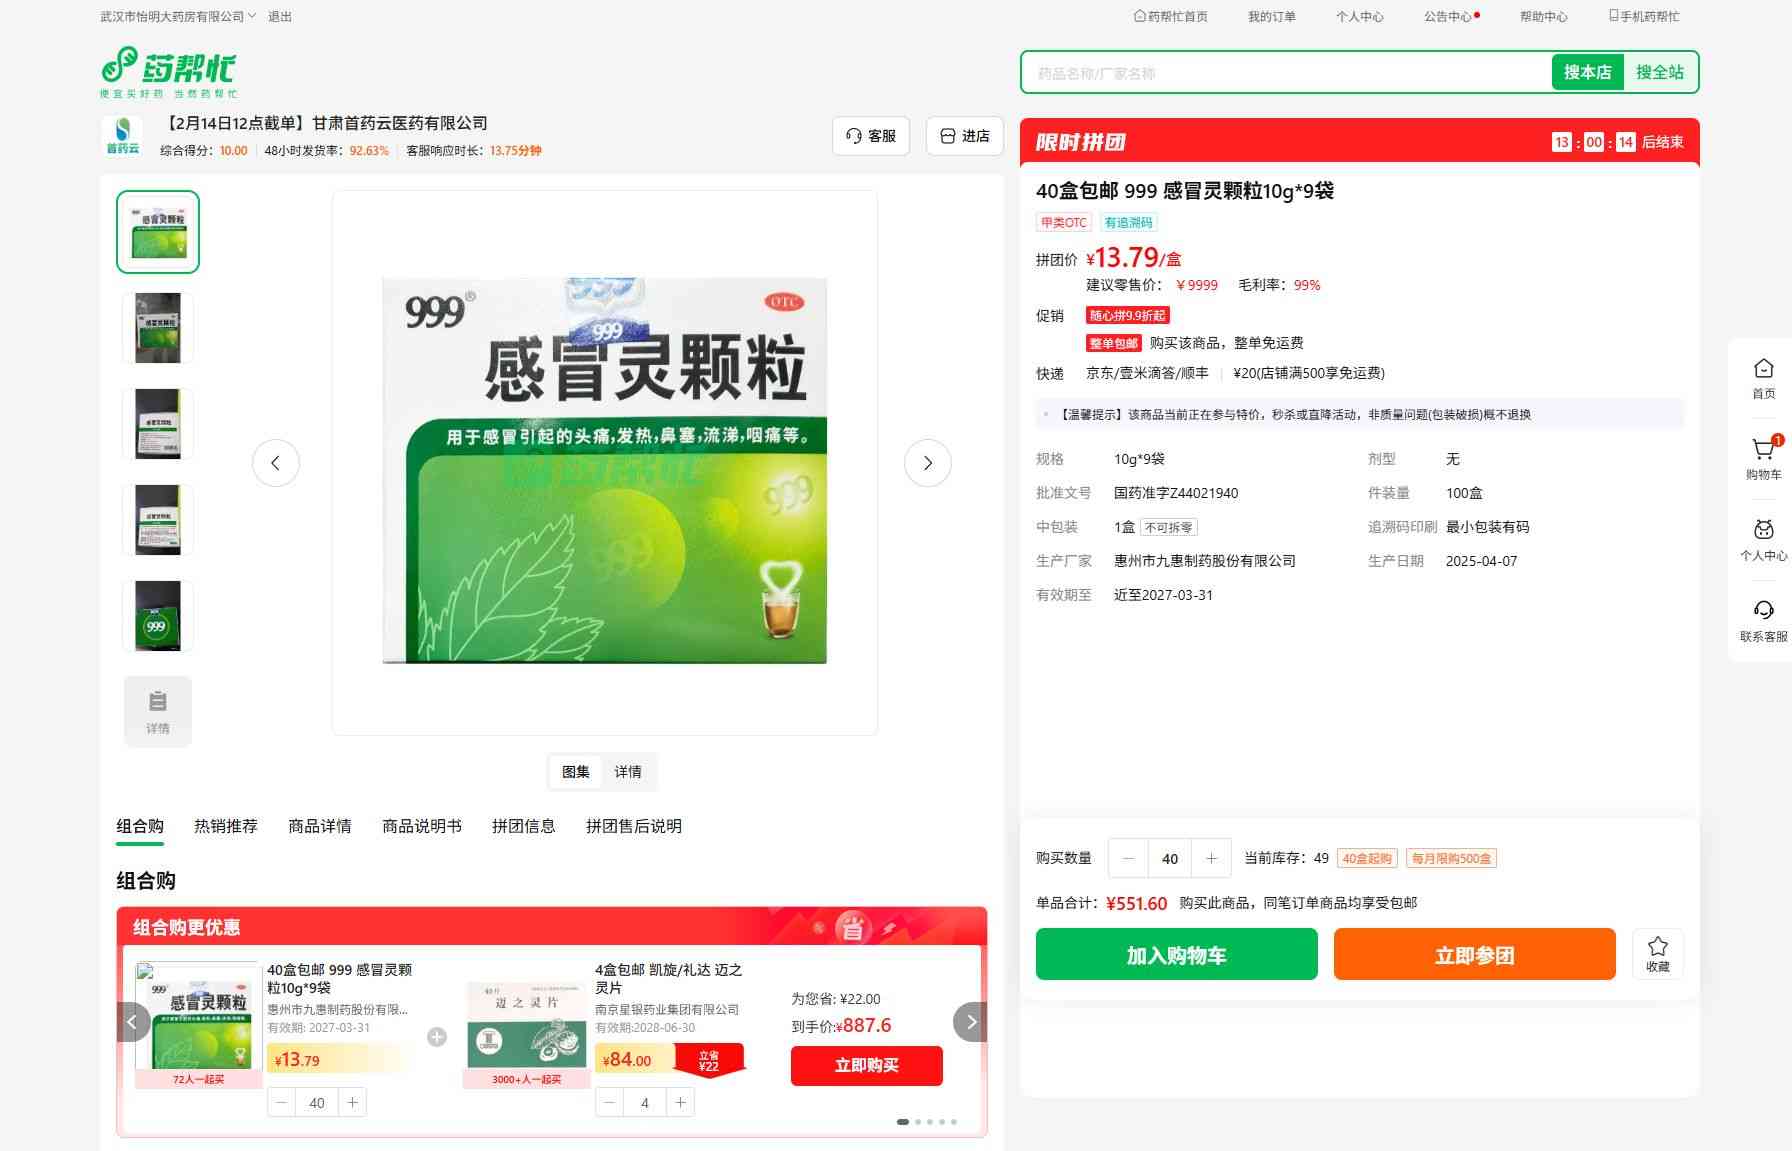Click the green 加入购物车 button

pos(1176,954)
